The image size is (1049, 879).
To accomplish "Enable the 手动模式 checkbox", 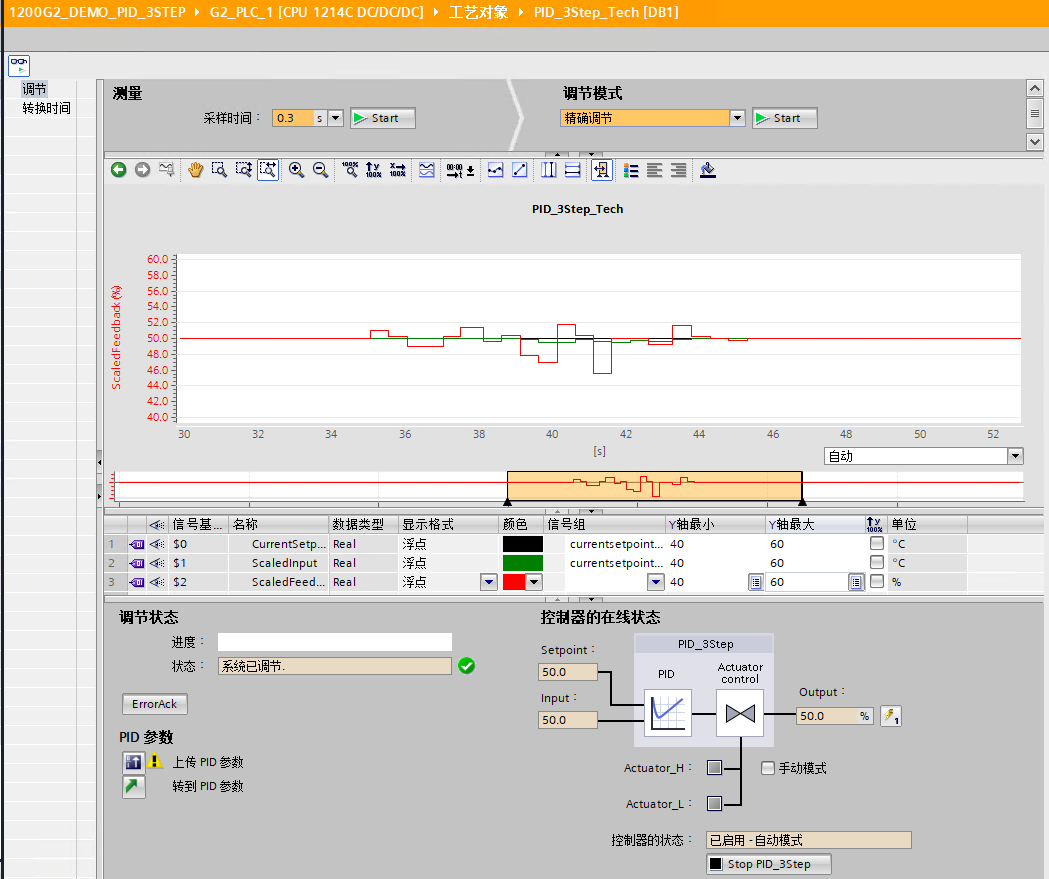I will (x=768, y=769).
